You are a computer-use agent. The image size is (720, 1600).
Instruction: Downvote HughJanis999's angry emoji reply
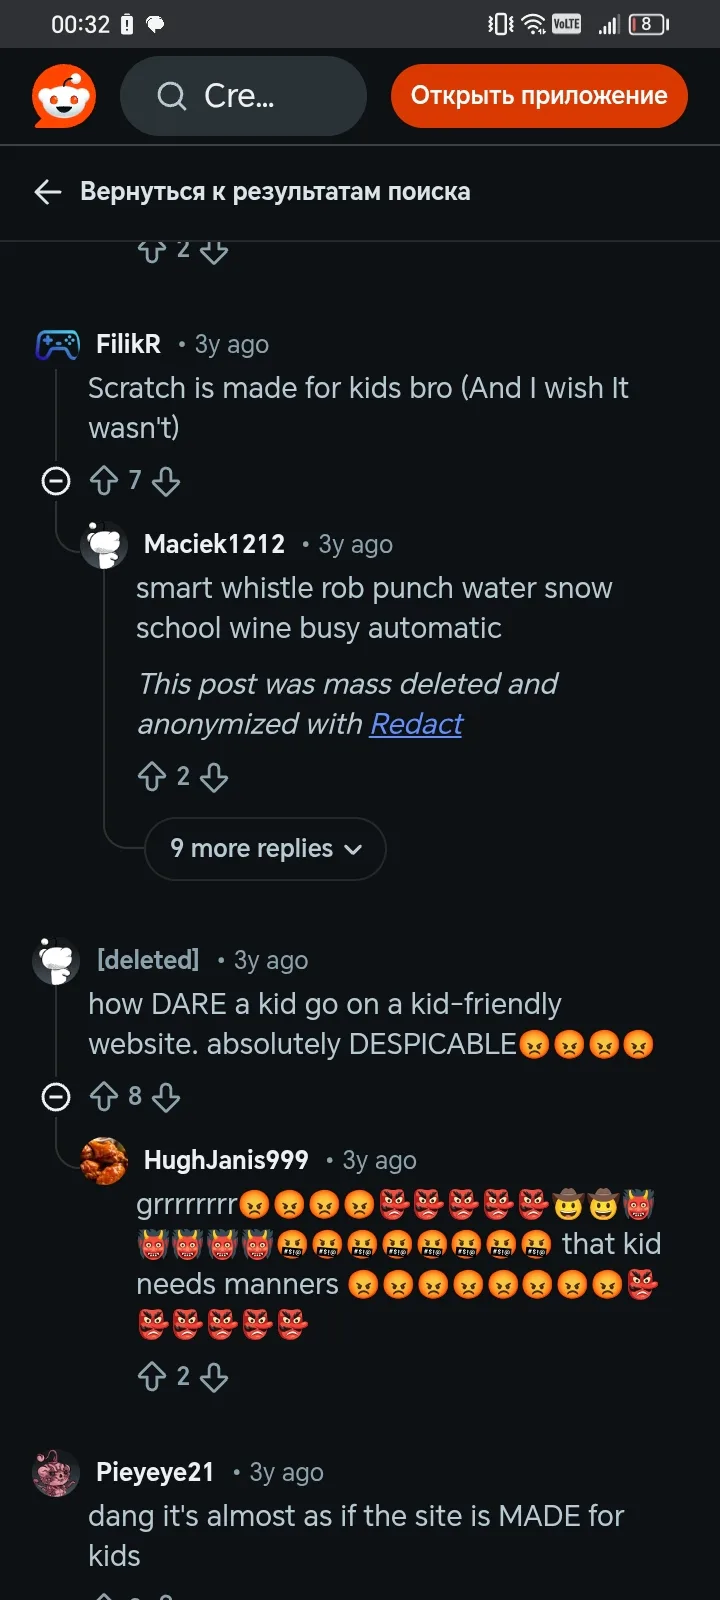[214, 1377]
